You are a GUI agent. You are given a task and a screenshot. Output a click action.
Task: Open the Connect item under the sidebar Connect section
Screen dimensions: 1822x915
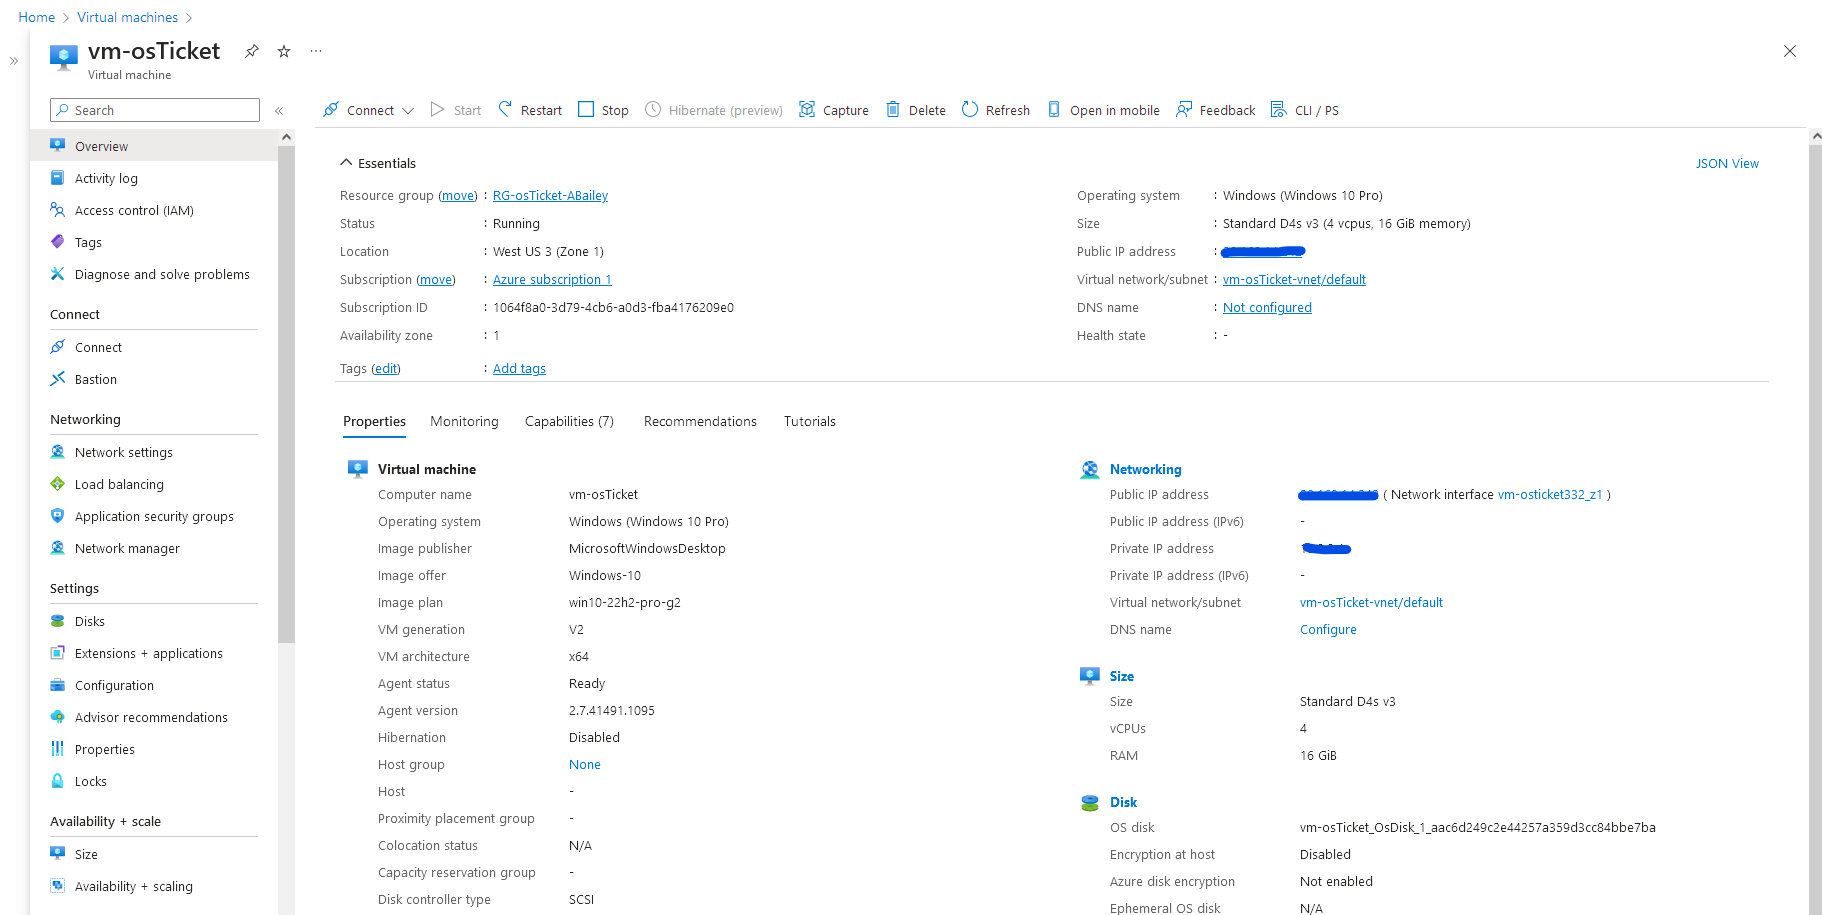click(154, 347)
